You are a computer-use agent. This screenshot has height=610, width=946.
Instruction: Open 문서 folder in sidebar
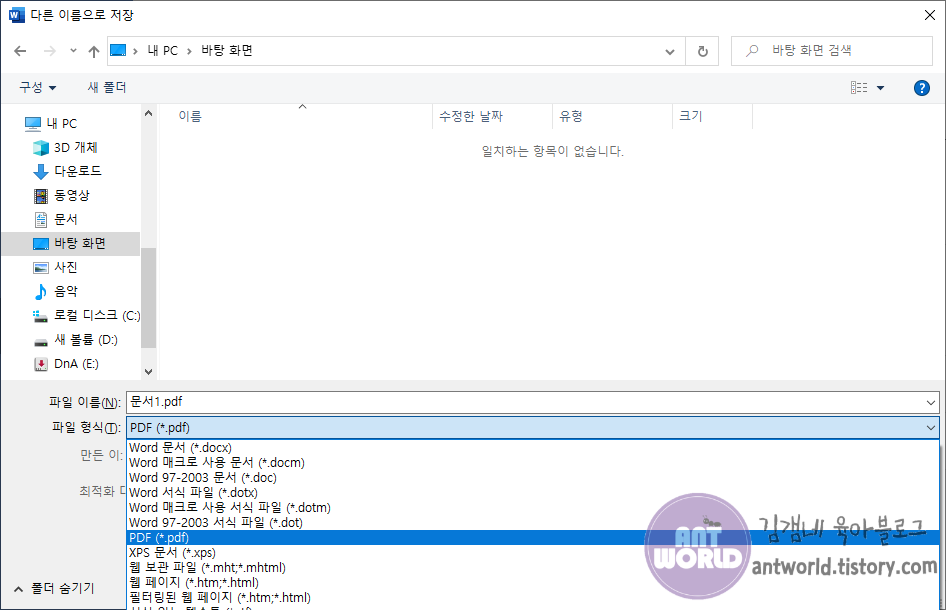pyautogui.click(x=55, y=220)
